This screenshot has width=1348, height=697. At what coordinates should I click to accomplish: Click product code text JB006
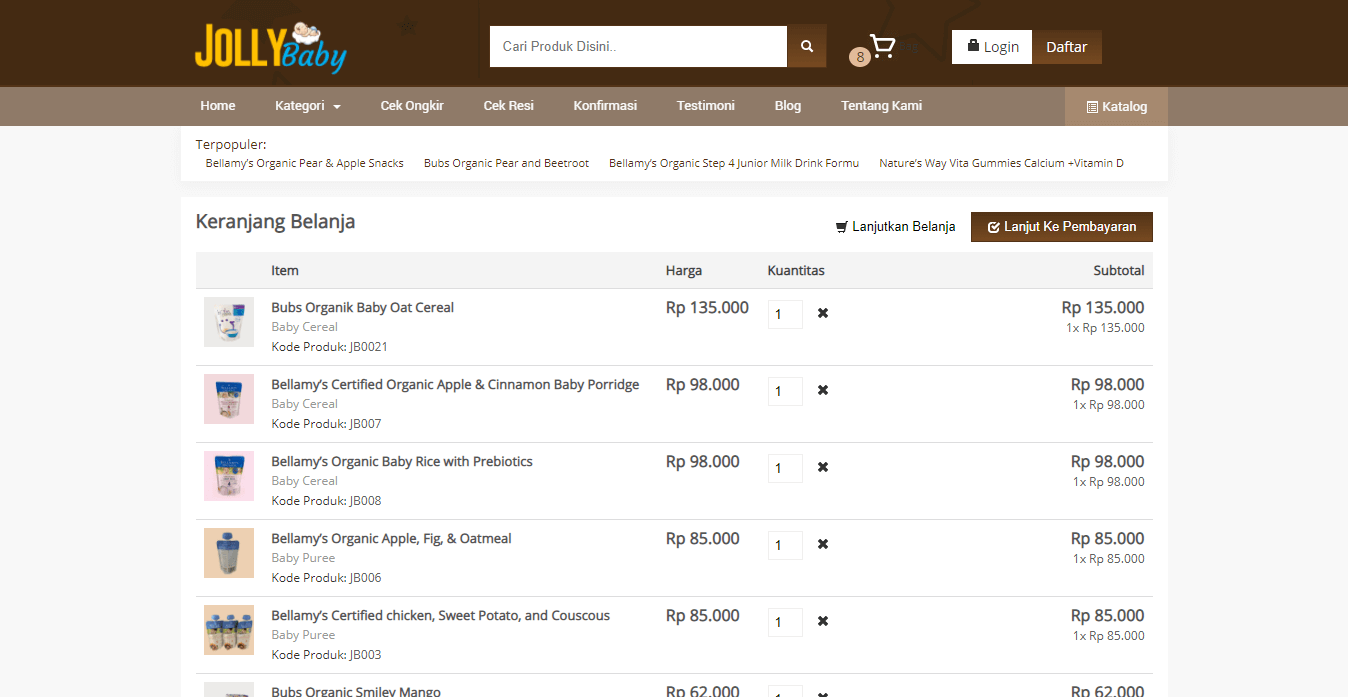pos(365,578)
